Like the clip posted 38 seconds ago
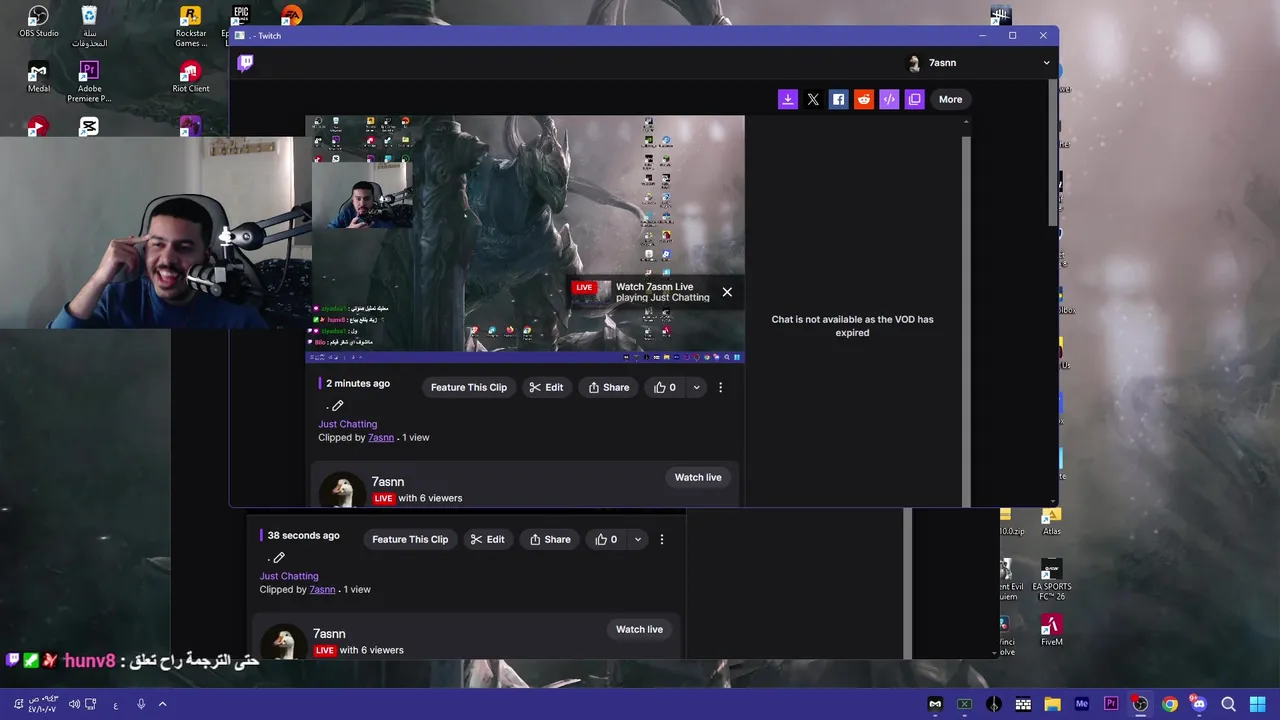The height and width of the screenshot is (720, 1280). coord(606,539)
